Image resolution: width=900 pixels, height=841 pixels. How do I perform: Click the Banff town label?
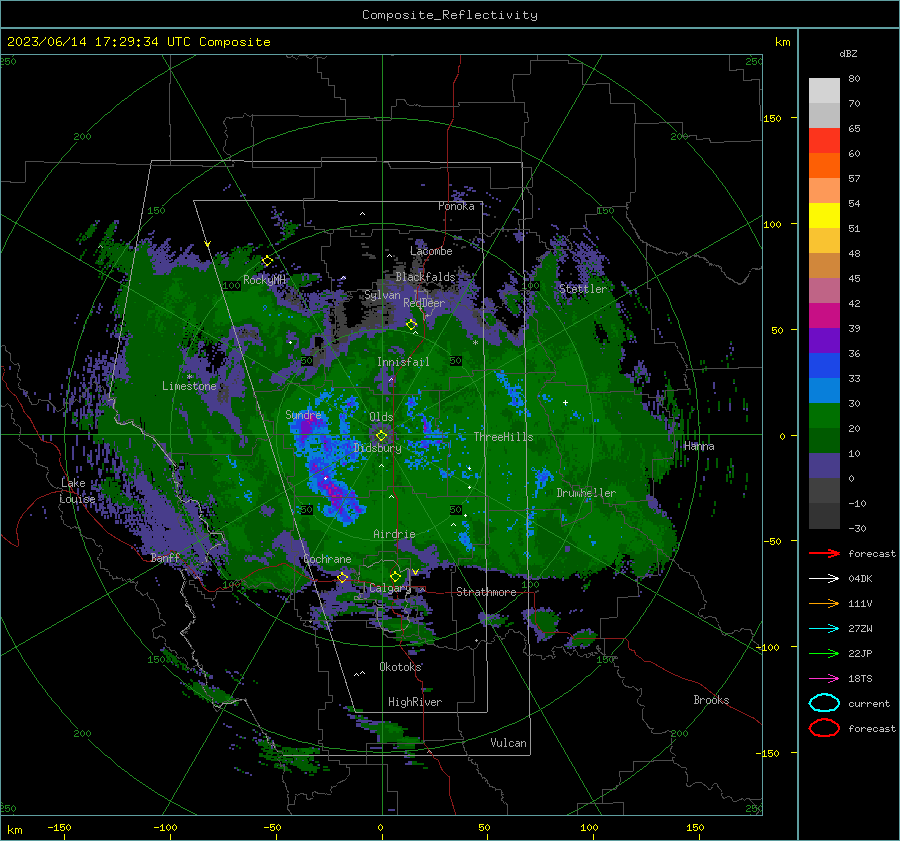(x=165, y=557)
